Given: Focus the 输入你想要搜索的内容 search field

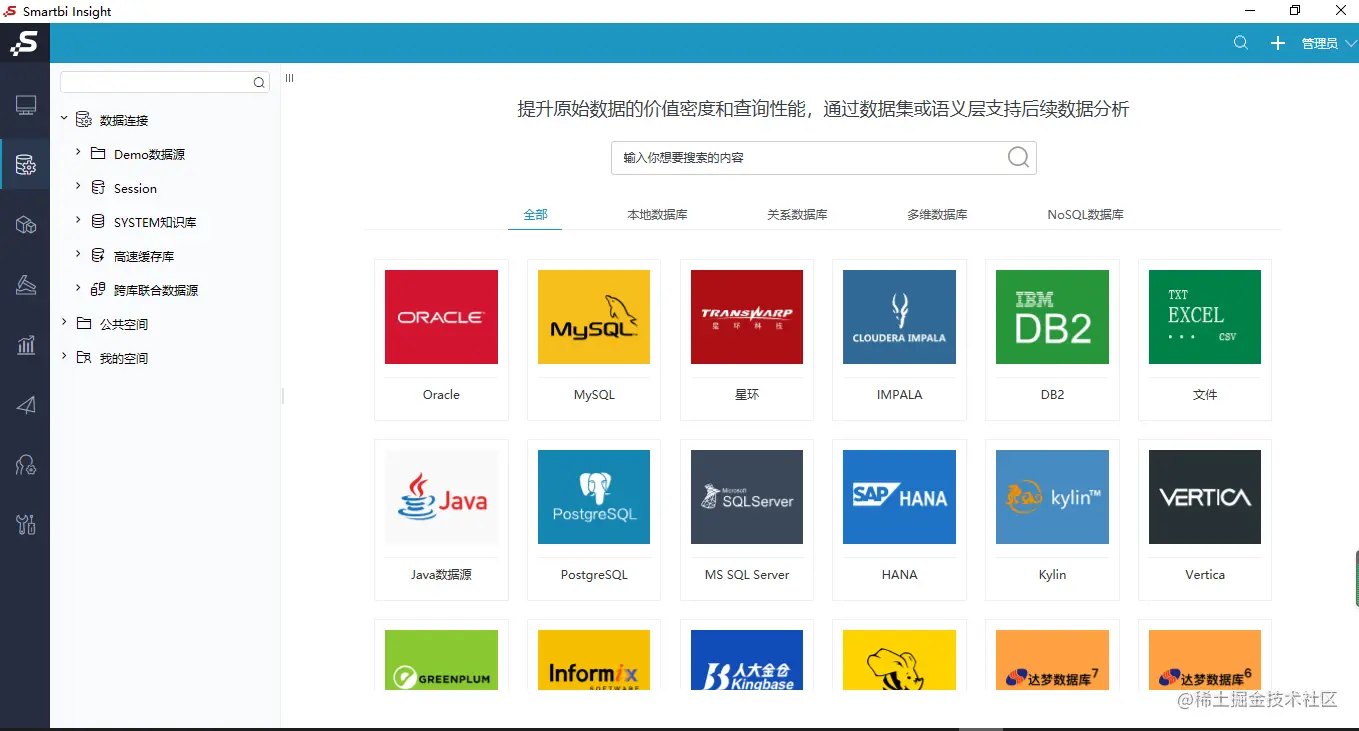Looking at the screenshot, I should (823, 157).
